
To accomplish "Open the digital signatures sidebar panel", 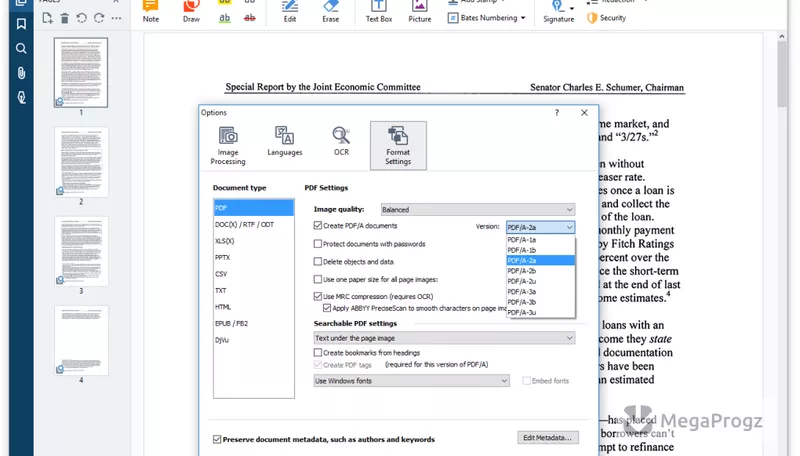I will pos(21,97).
